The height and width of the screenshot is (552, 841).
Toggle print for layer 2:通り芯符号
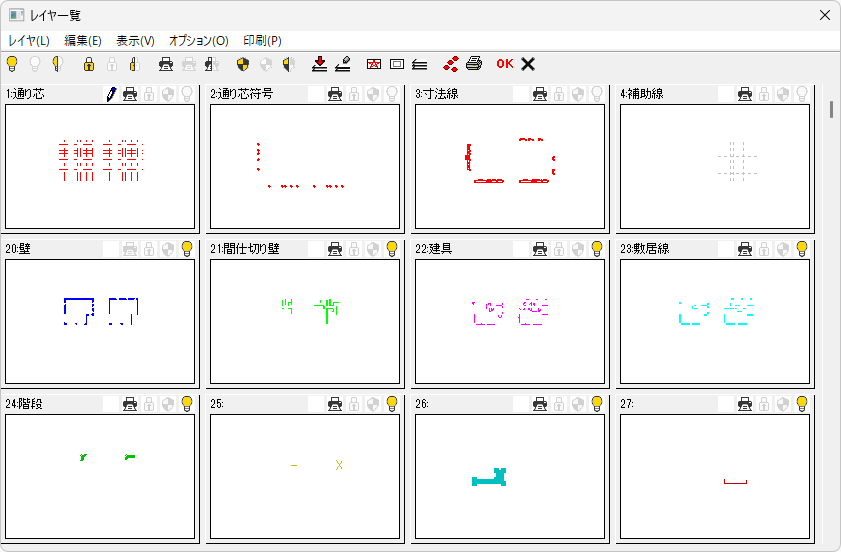pos(335,94)
